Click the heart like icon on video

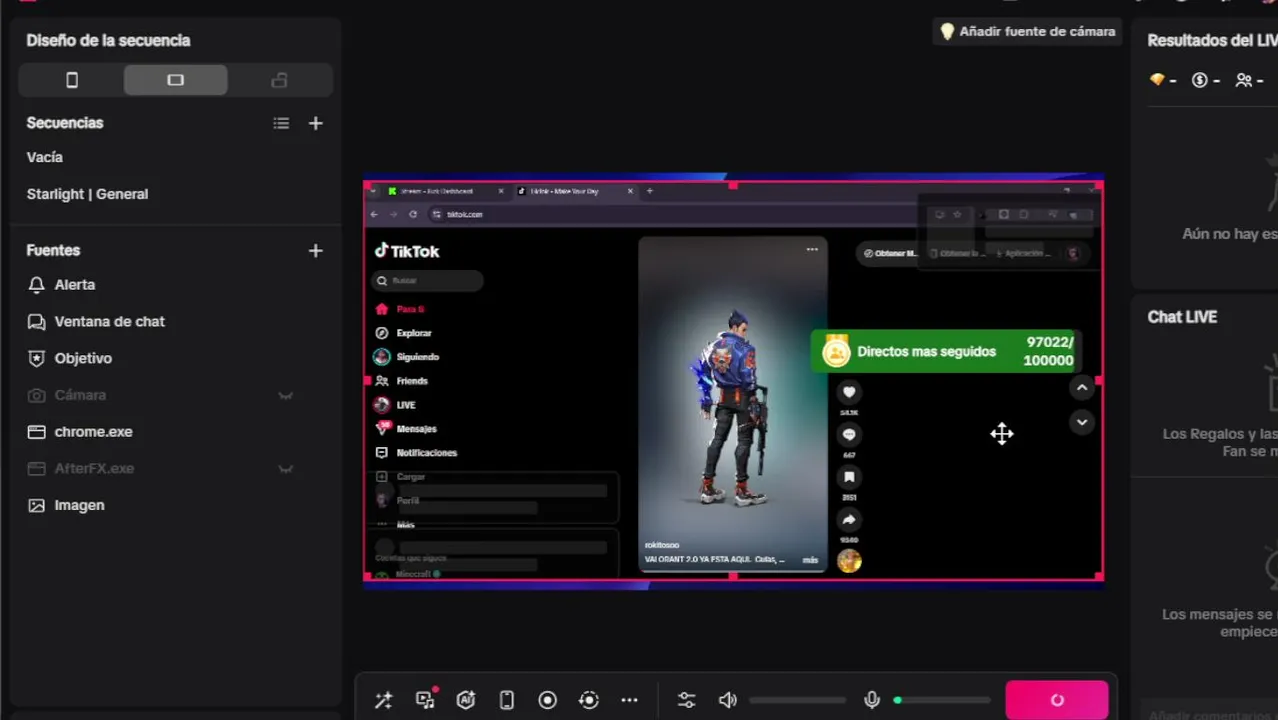tap(849, 392)
